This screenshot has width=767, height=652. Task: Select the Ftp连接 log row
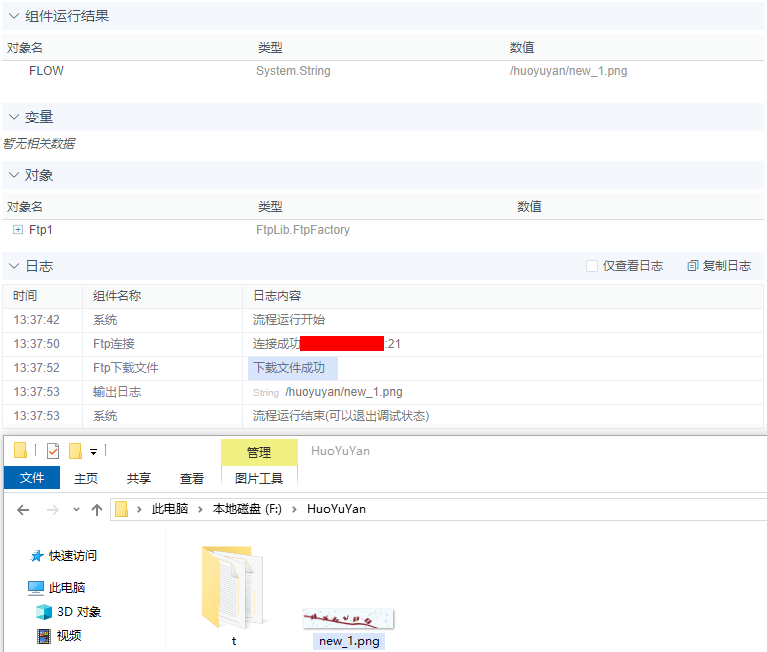point(383,344)
